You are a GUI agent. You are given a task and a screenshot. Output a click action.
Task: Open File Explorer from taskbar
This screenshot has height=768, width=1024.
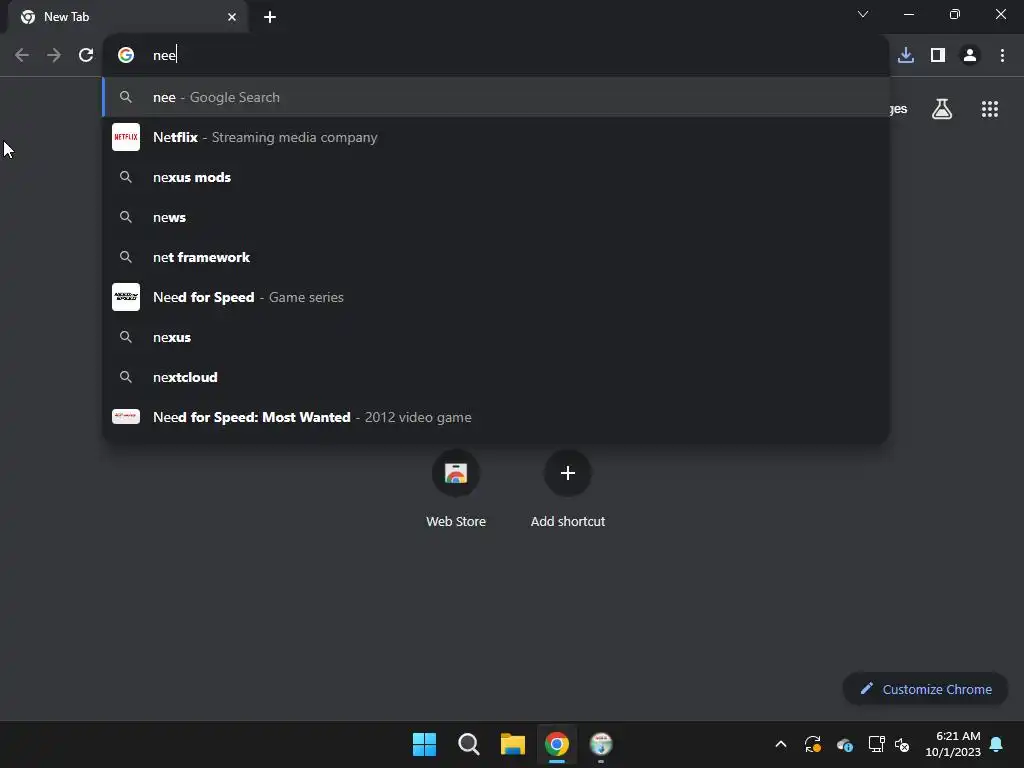tap(513, 744)
